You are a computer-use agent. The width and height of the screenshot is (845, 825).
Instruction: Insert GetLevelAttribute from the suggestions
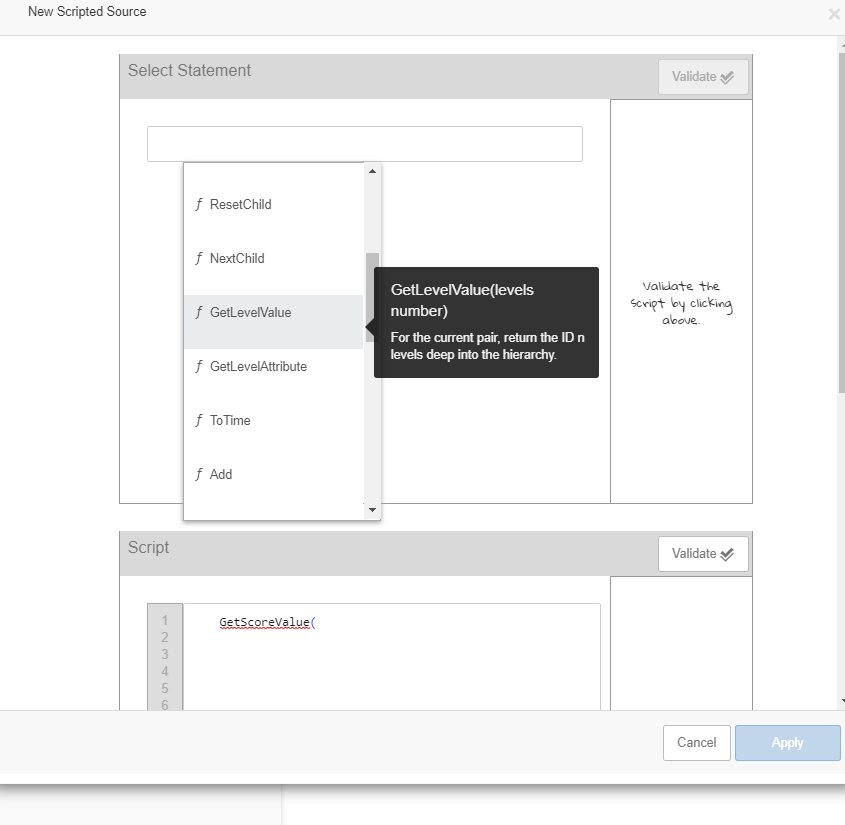(258, 367)
